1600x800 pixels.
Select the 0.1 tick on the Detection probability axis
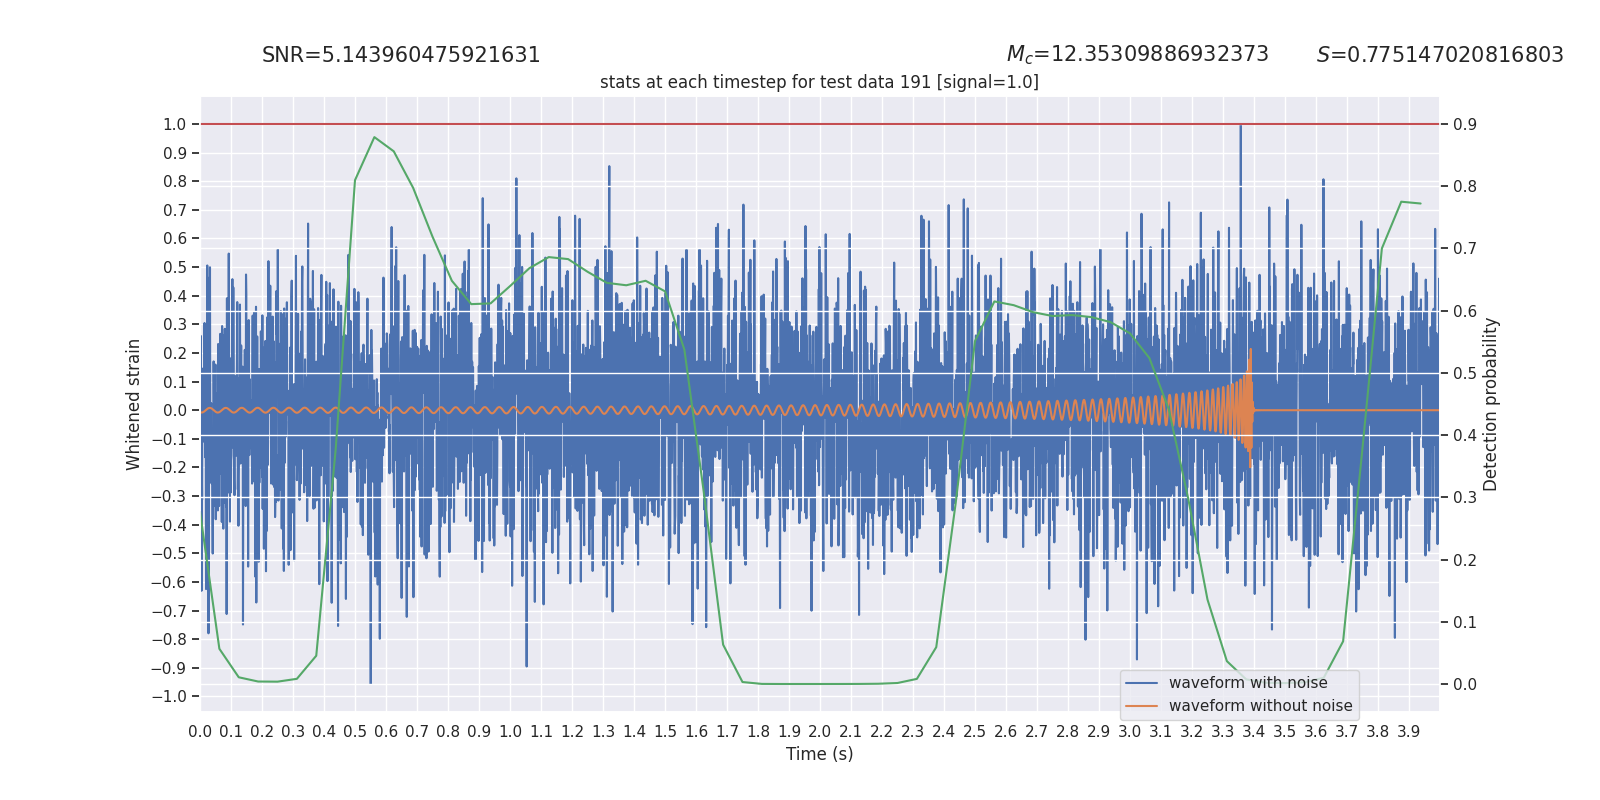pos(1465,622)
